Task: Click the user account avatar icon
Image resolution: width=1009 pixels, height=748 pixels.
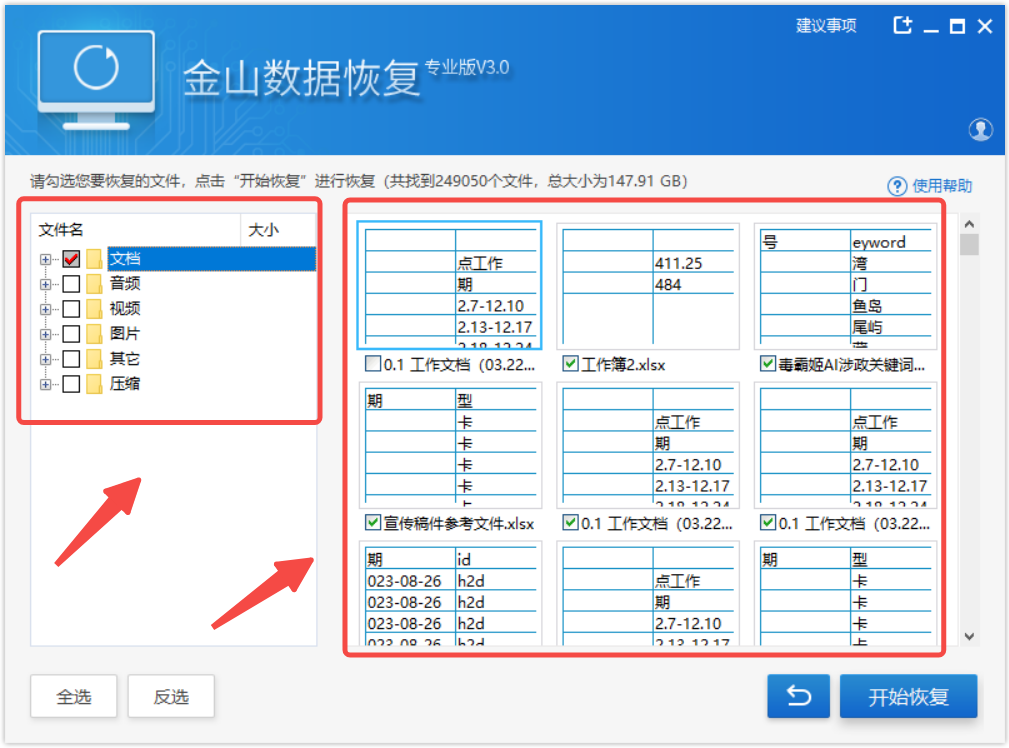Action: pos(980,129)
